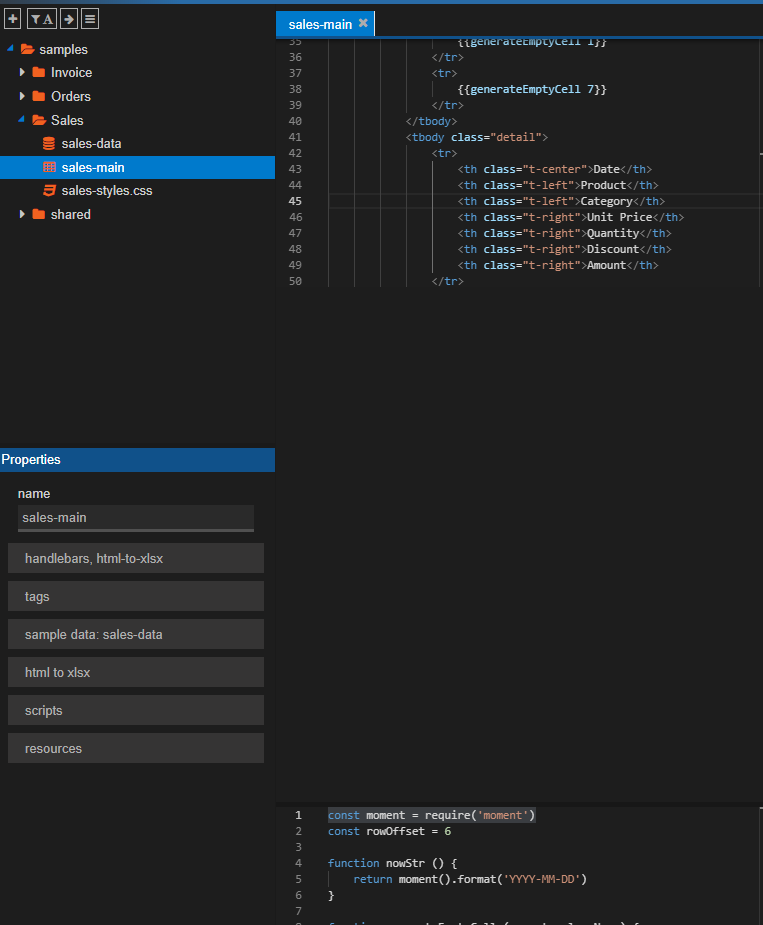Expand the shared folder
Screen dimensions: 763x925
click(x=23, y=214)
